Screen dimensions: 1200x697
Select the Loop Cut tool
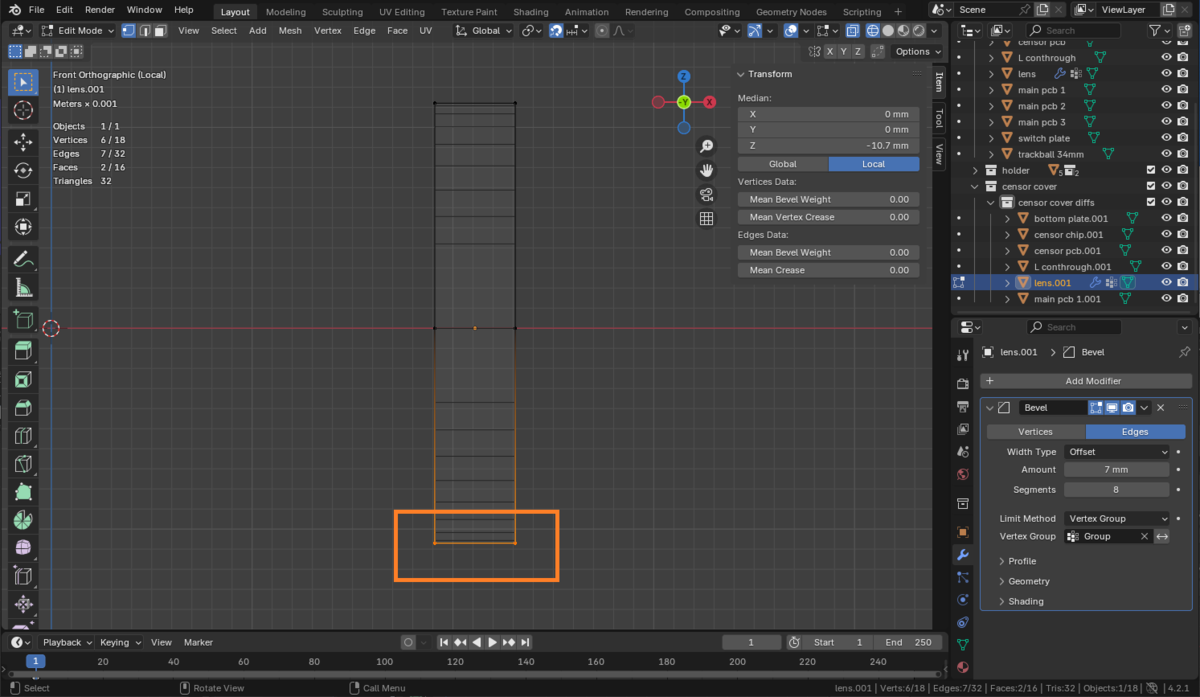pyautogui.click(x=22, y=435)
